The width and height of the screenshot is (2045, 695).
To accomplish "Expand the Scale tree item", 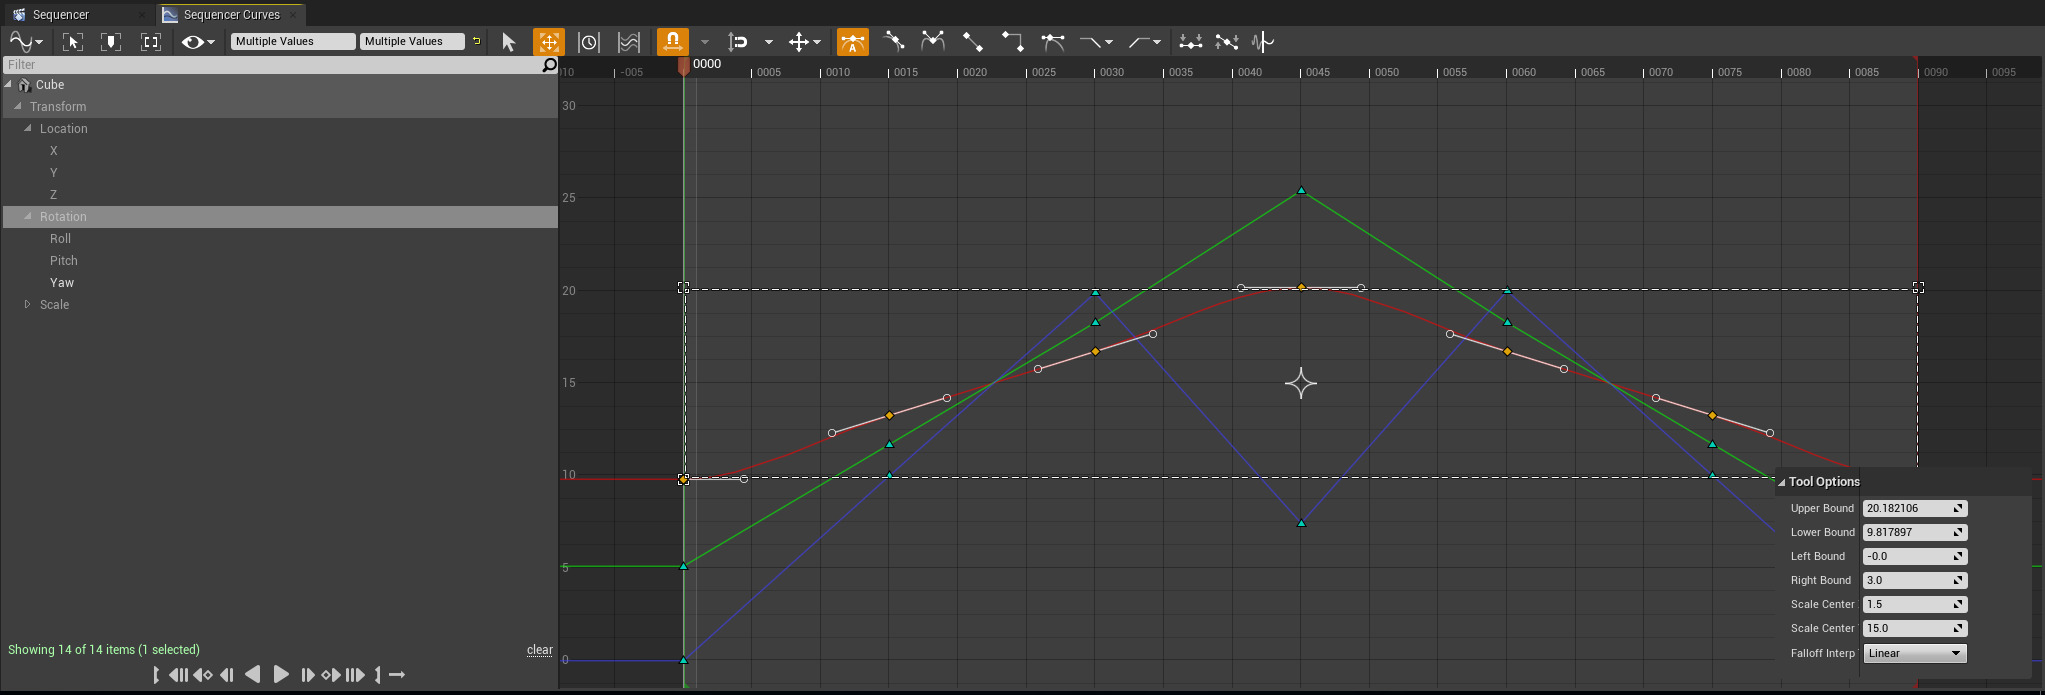I will point(28,304).
